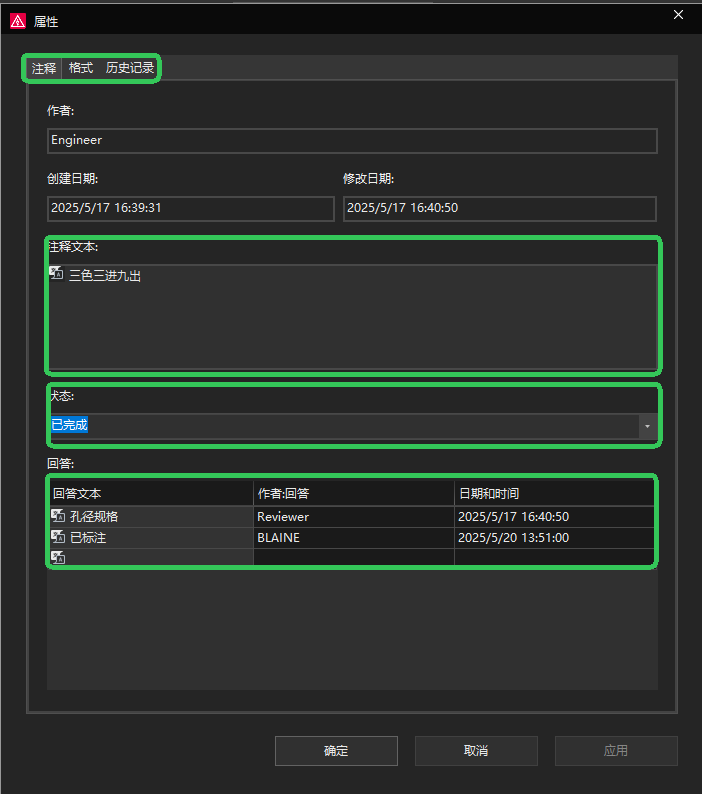Click the 已完成 status value
Viewport: 702px width, 794px height.
[69, 424]
